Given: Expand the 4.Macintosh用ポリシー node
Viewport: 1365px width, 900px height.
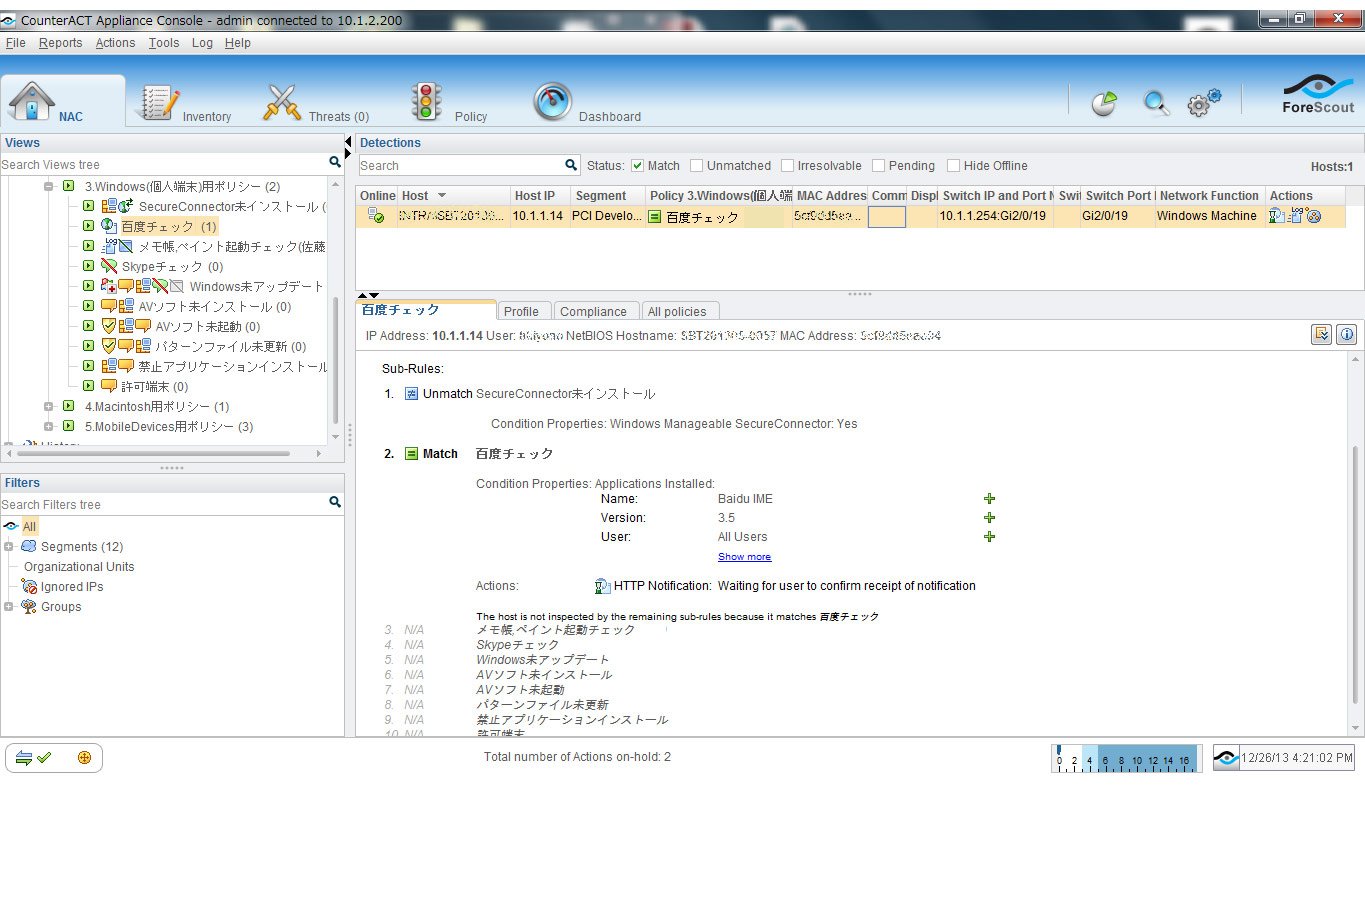Looking at the screenshot, I should pyautogui.click(x=48, y=407).
